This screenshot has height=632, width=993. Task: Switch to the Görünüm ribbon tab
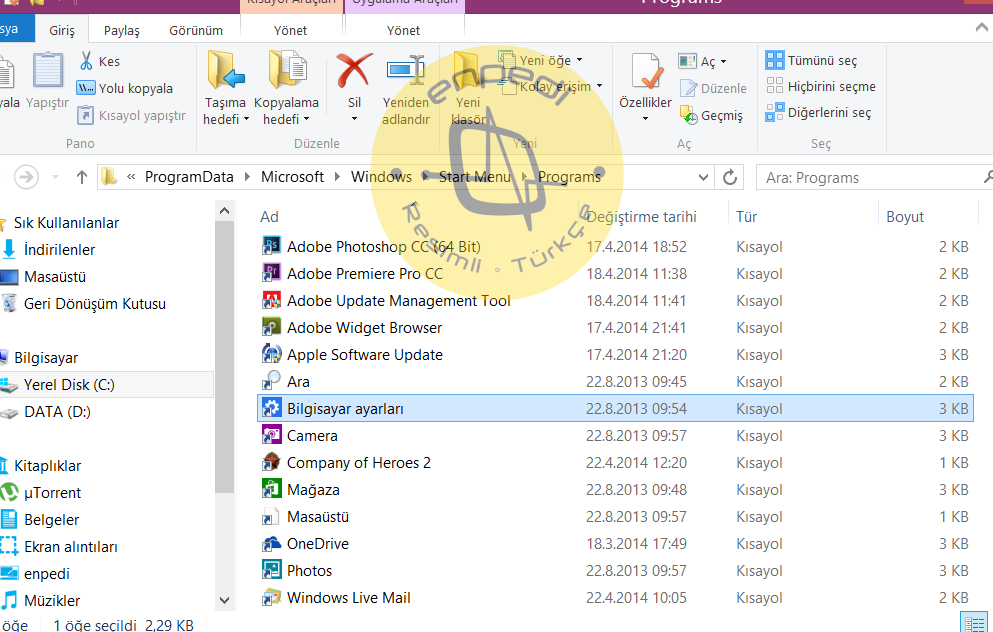[195, 30]
